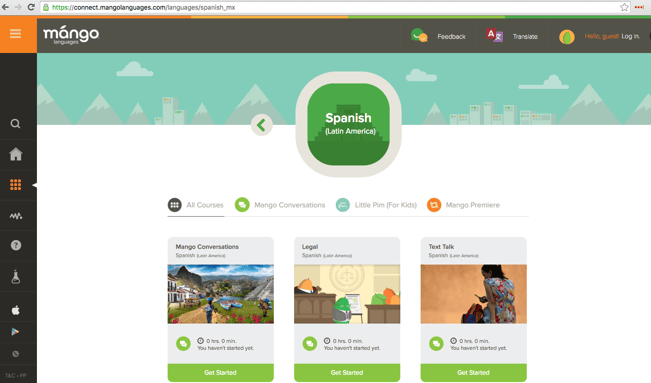Open the activity waveform icon in sidebar

[16, 216]
